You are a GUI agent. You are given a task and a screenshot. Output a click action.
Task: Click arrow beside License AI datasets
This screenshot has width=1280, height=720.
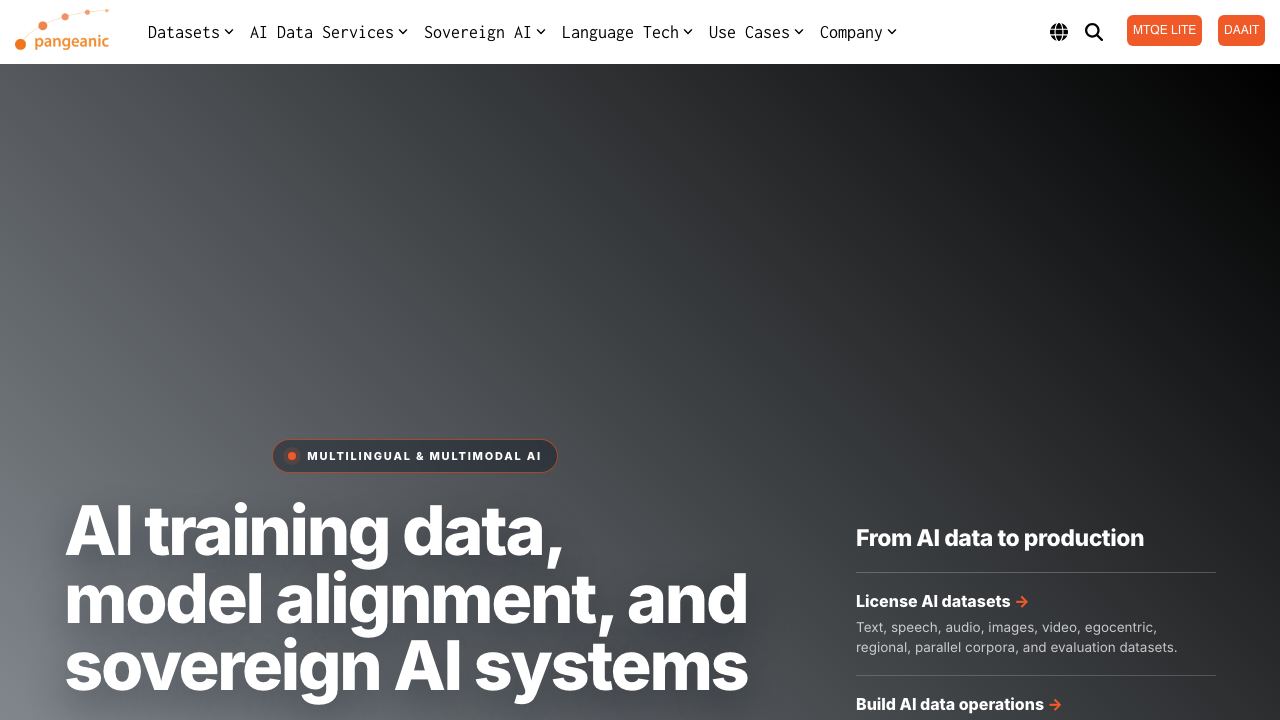1022,602
